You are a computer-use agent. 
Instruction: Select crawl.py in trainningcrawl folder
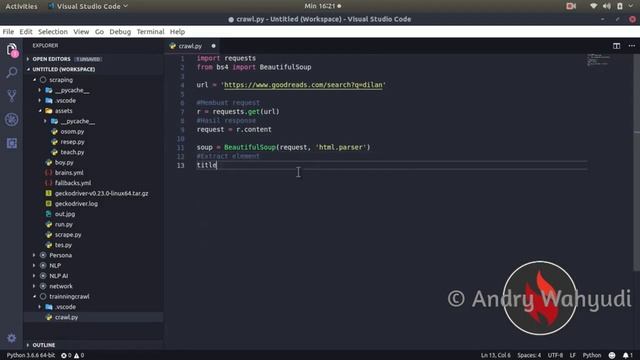66,317
